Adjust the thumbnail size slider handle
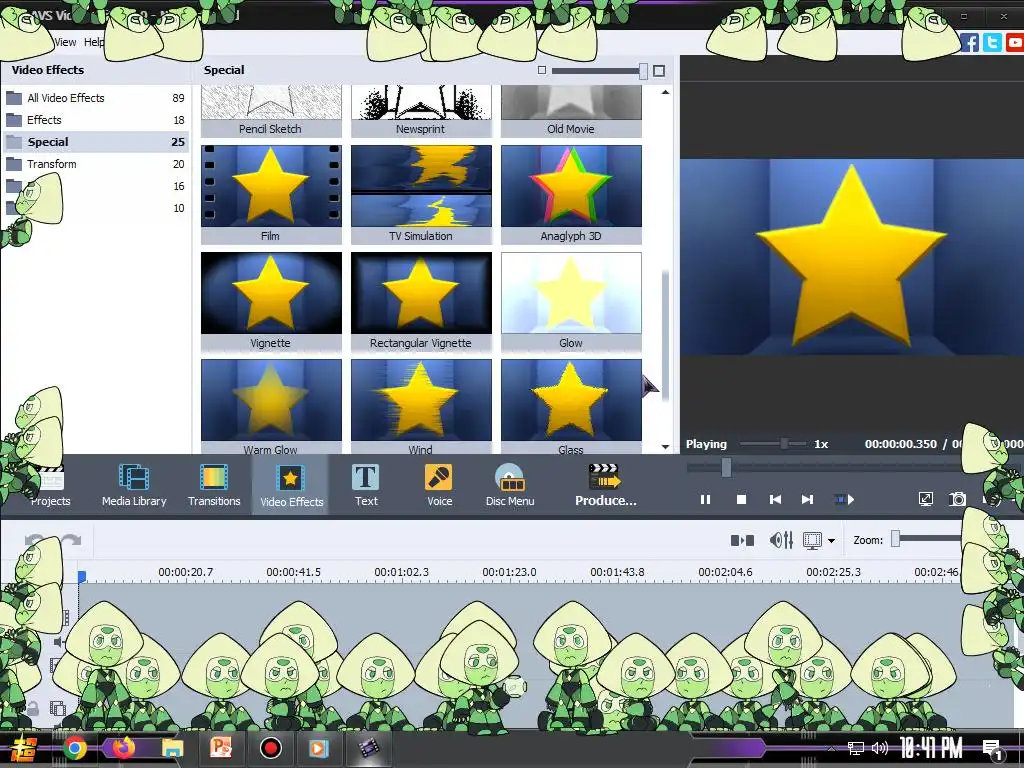 click(643, 71)
